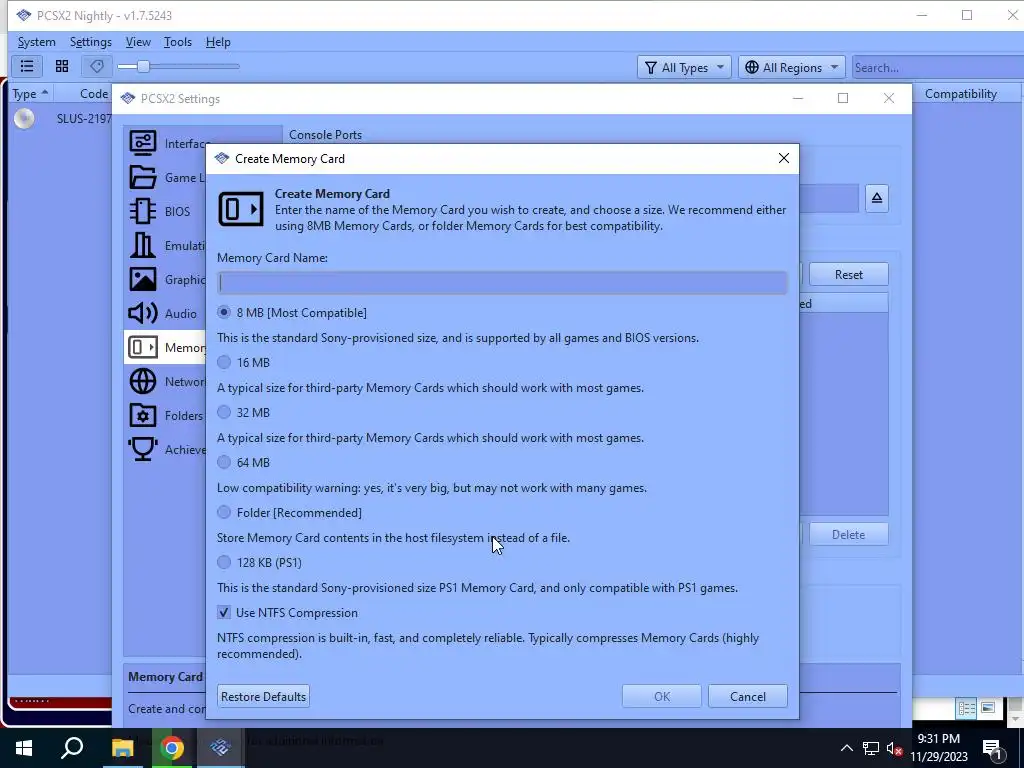Open the Tools menu

pyautogui.click(x=178, y=42)
